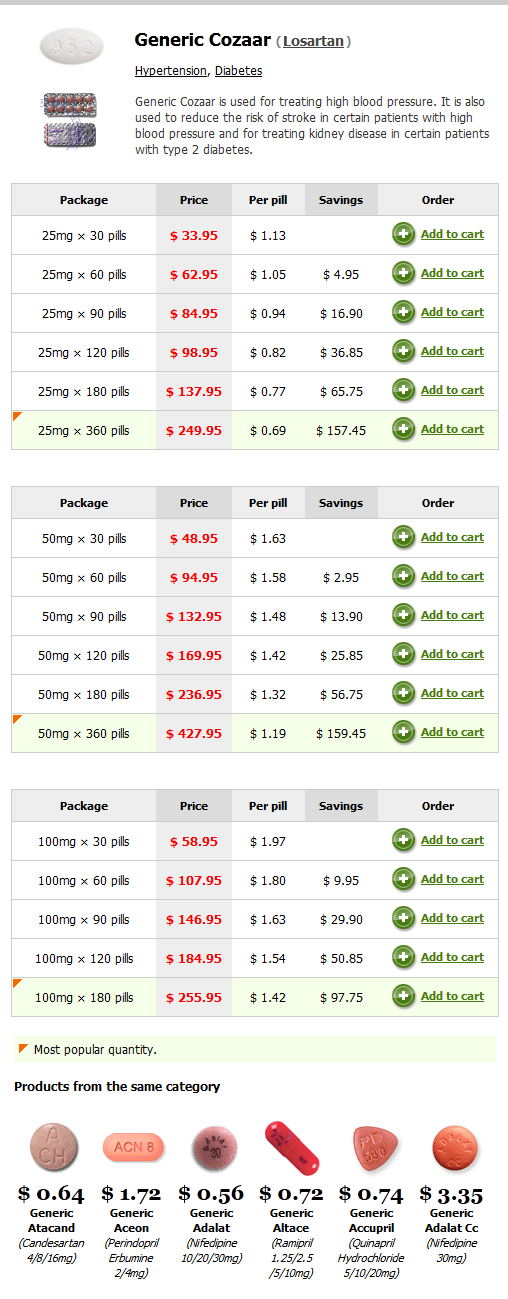Click the Losartan link in the title
Screen dimensions: 508x1299
coord(314,42)
